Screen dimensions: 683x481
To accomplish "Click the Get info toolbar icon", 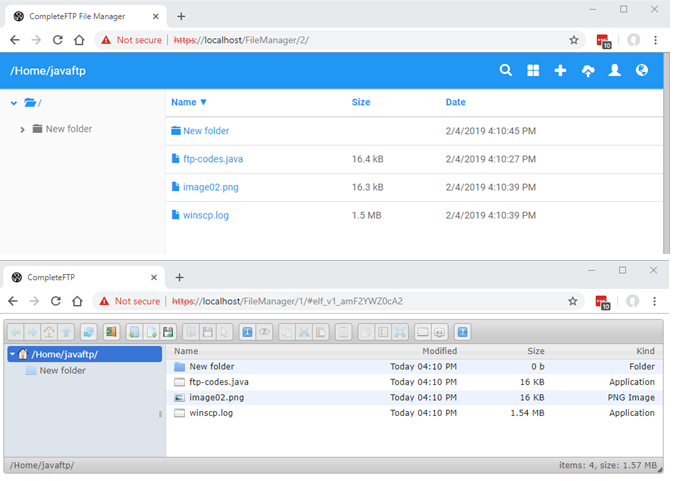I will [x=247, y=332].
